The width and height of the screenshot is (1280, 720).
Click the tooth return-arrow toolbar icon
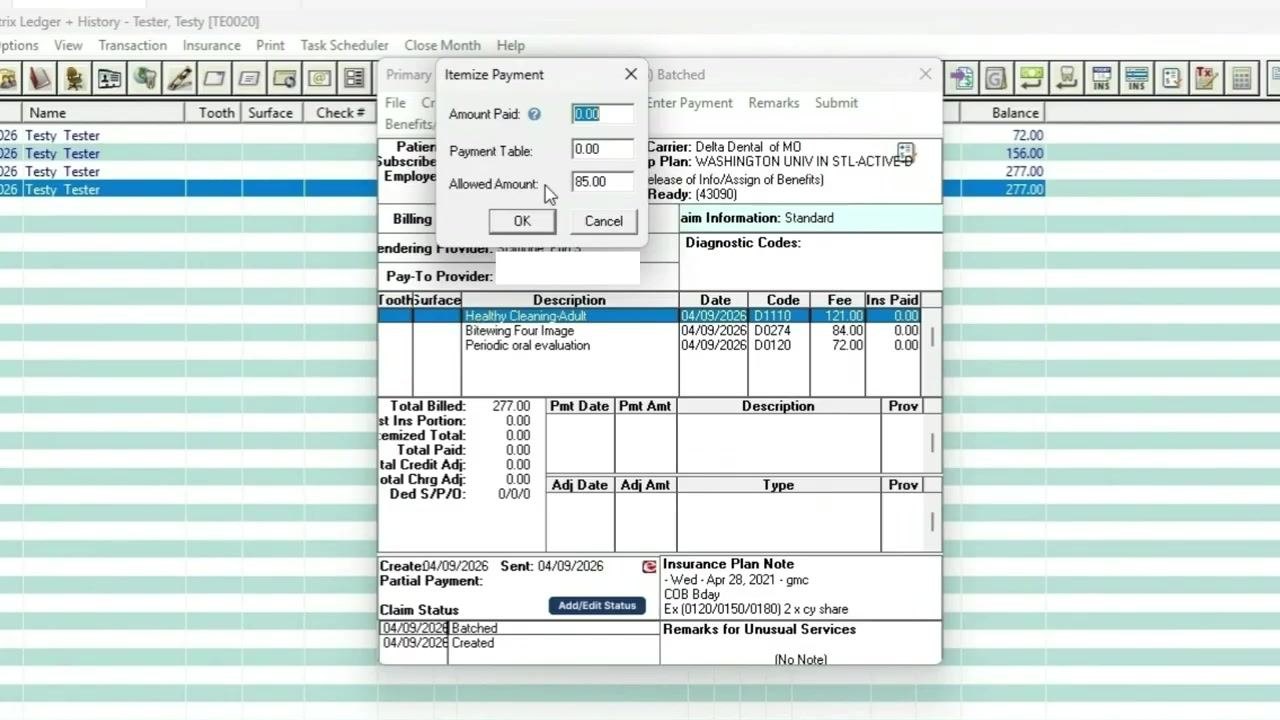[1066, 77]
